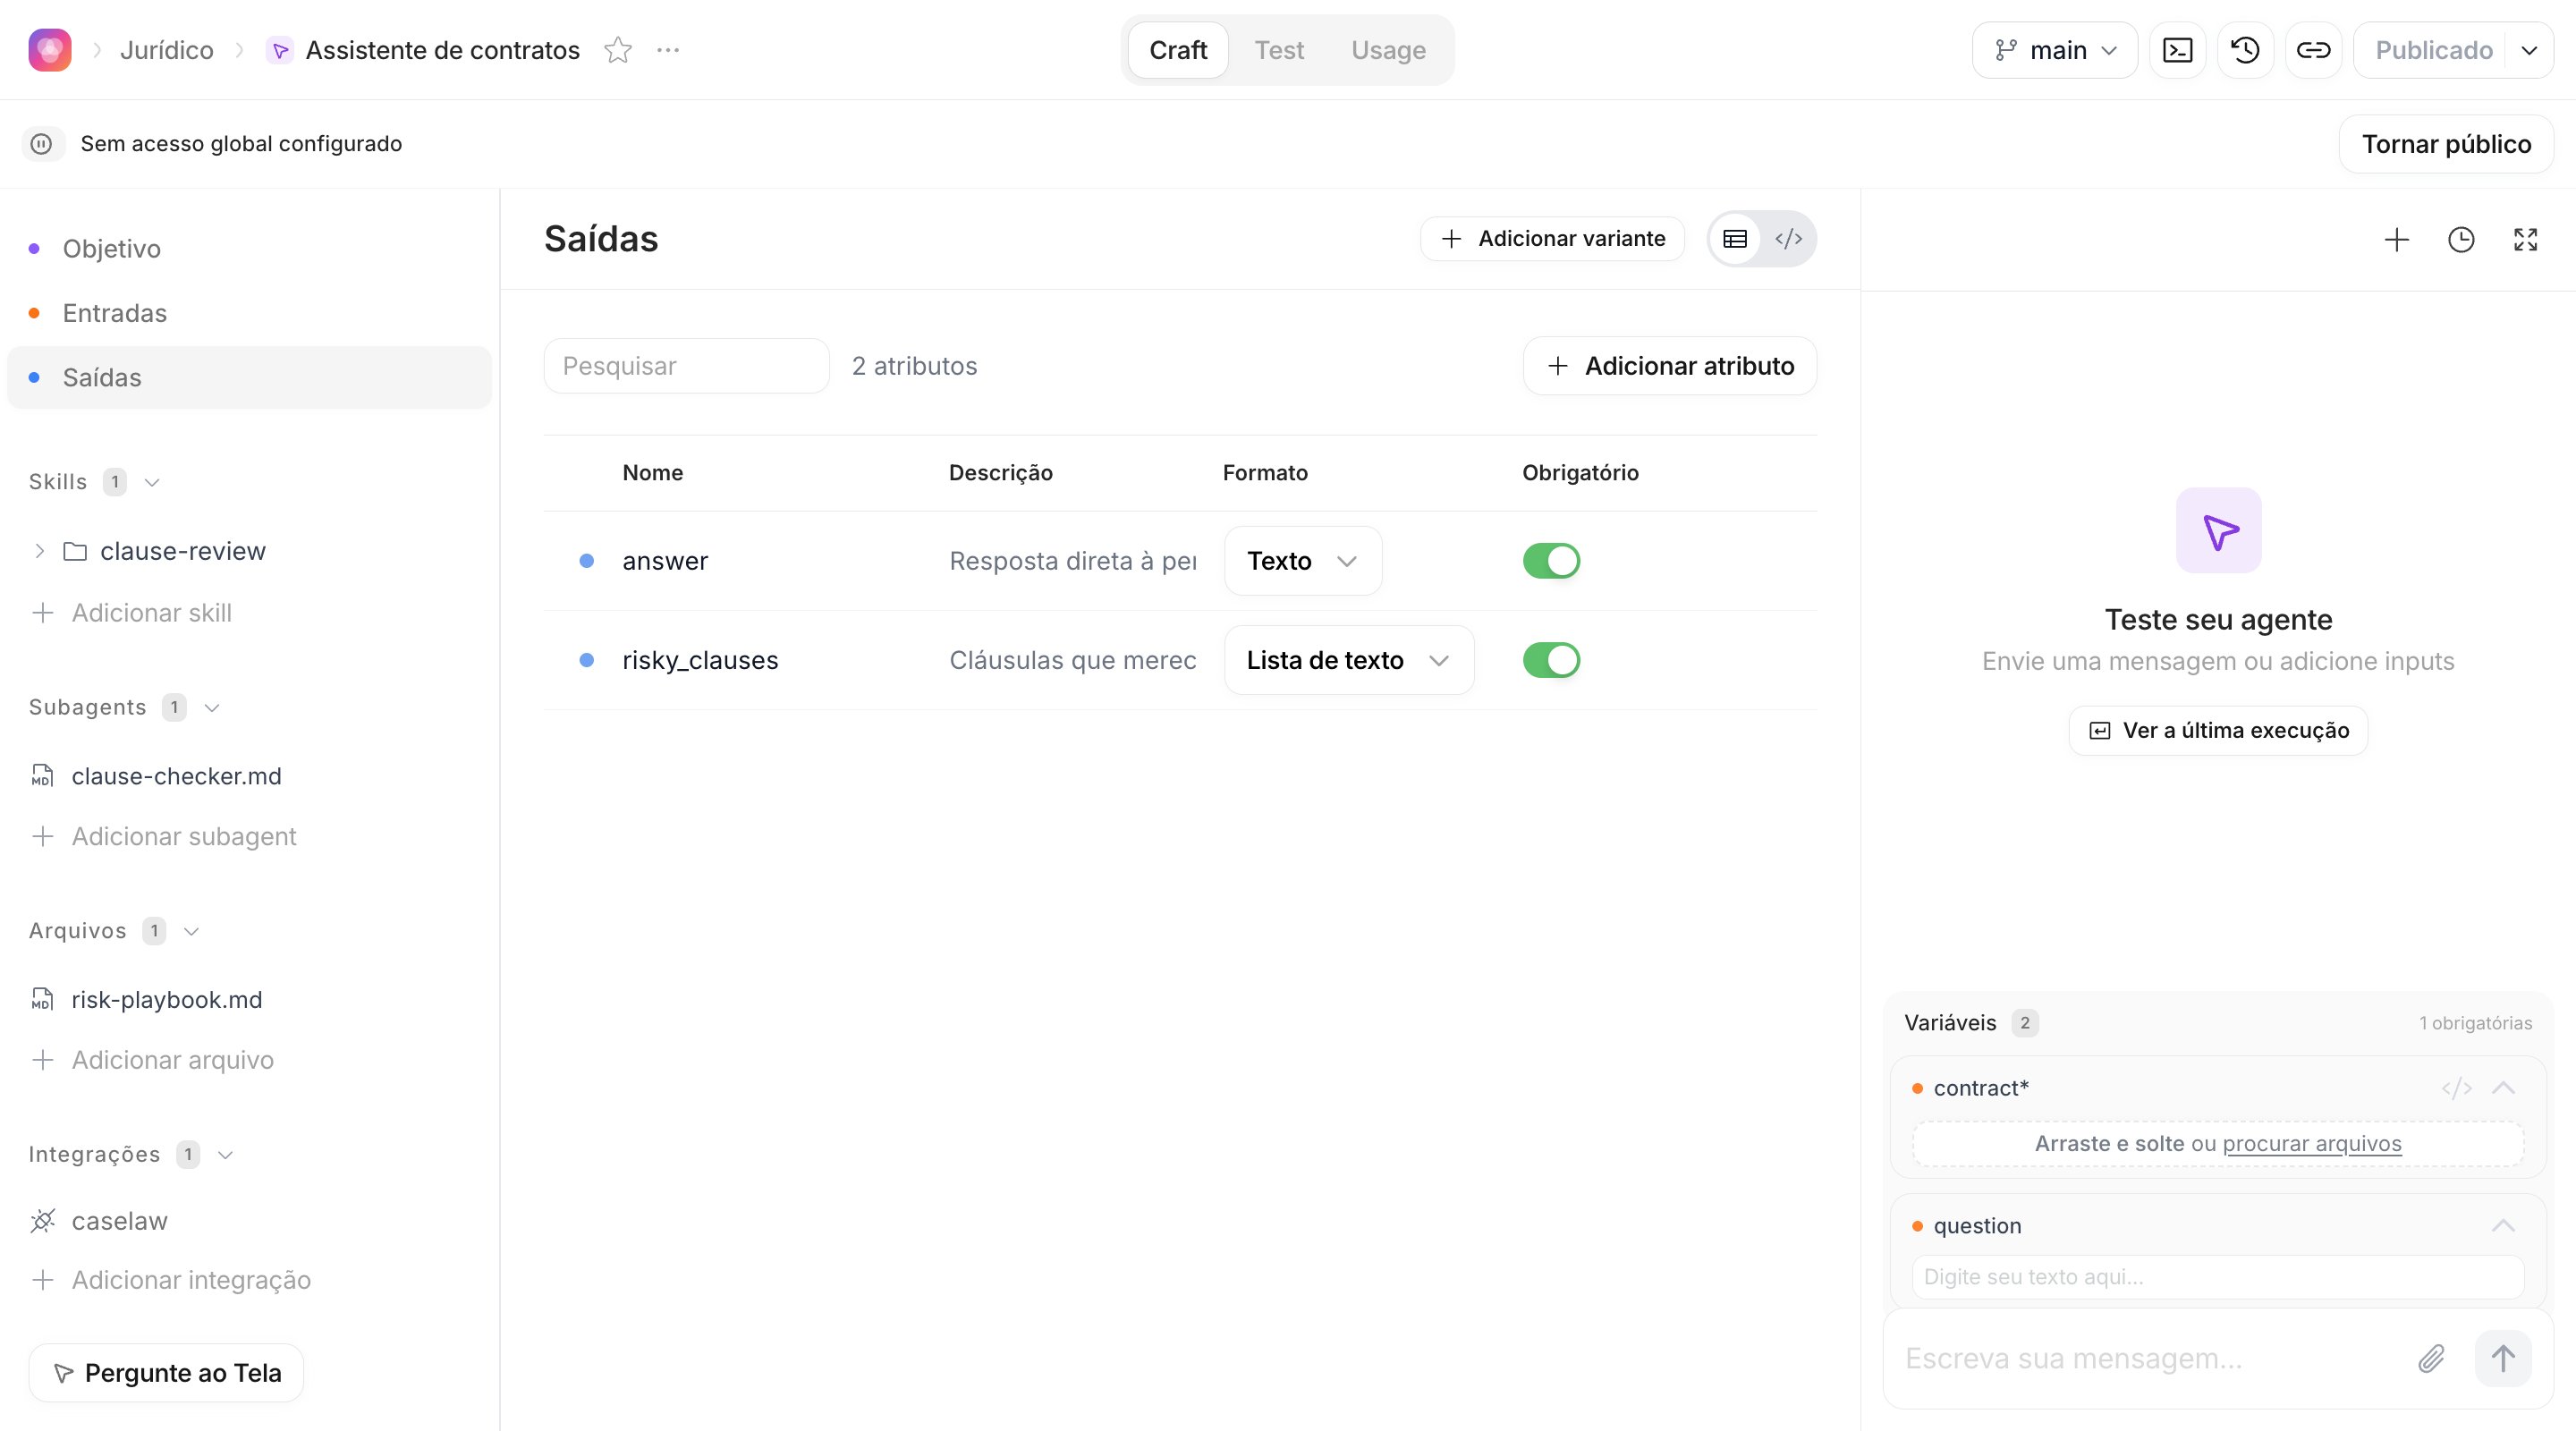Switch to code view in Saídas
Image resolution: width=2576 pixels, height=1431 pixels.
1788,239
